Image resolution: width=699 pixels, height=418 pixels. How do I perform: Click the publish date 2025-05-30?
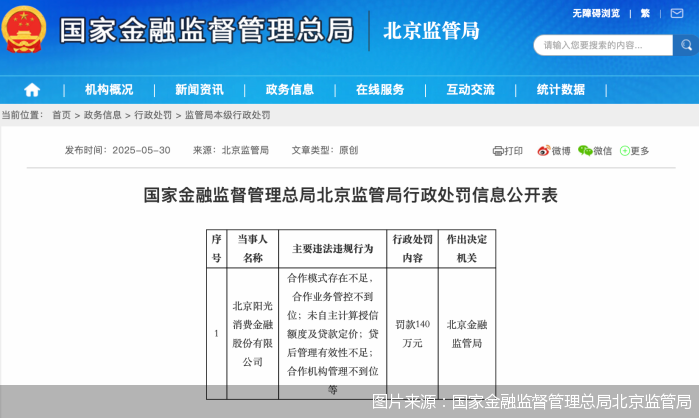coord(141,150)
